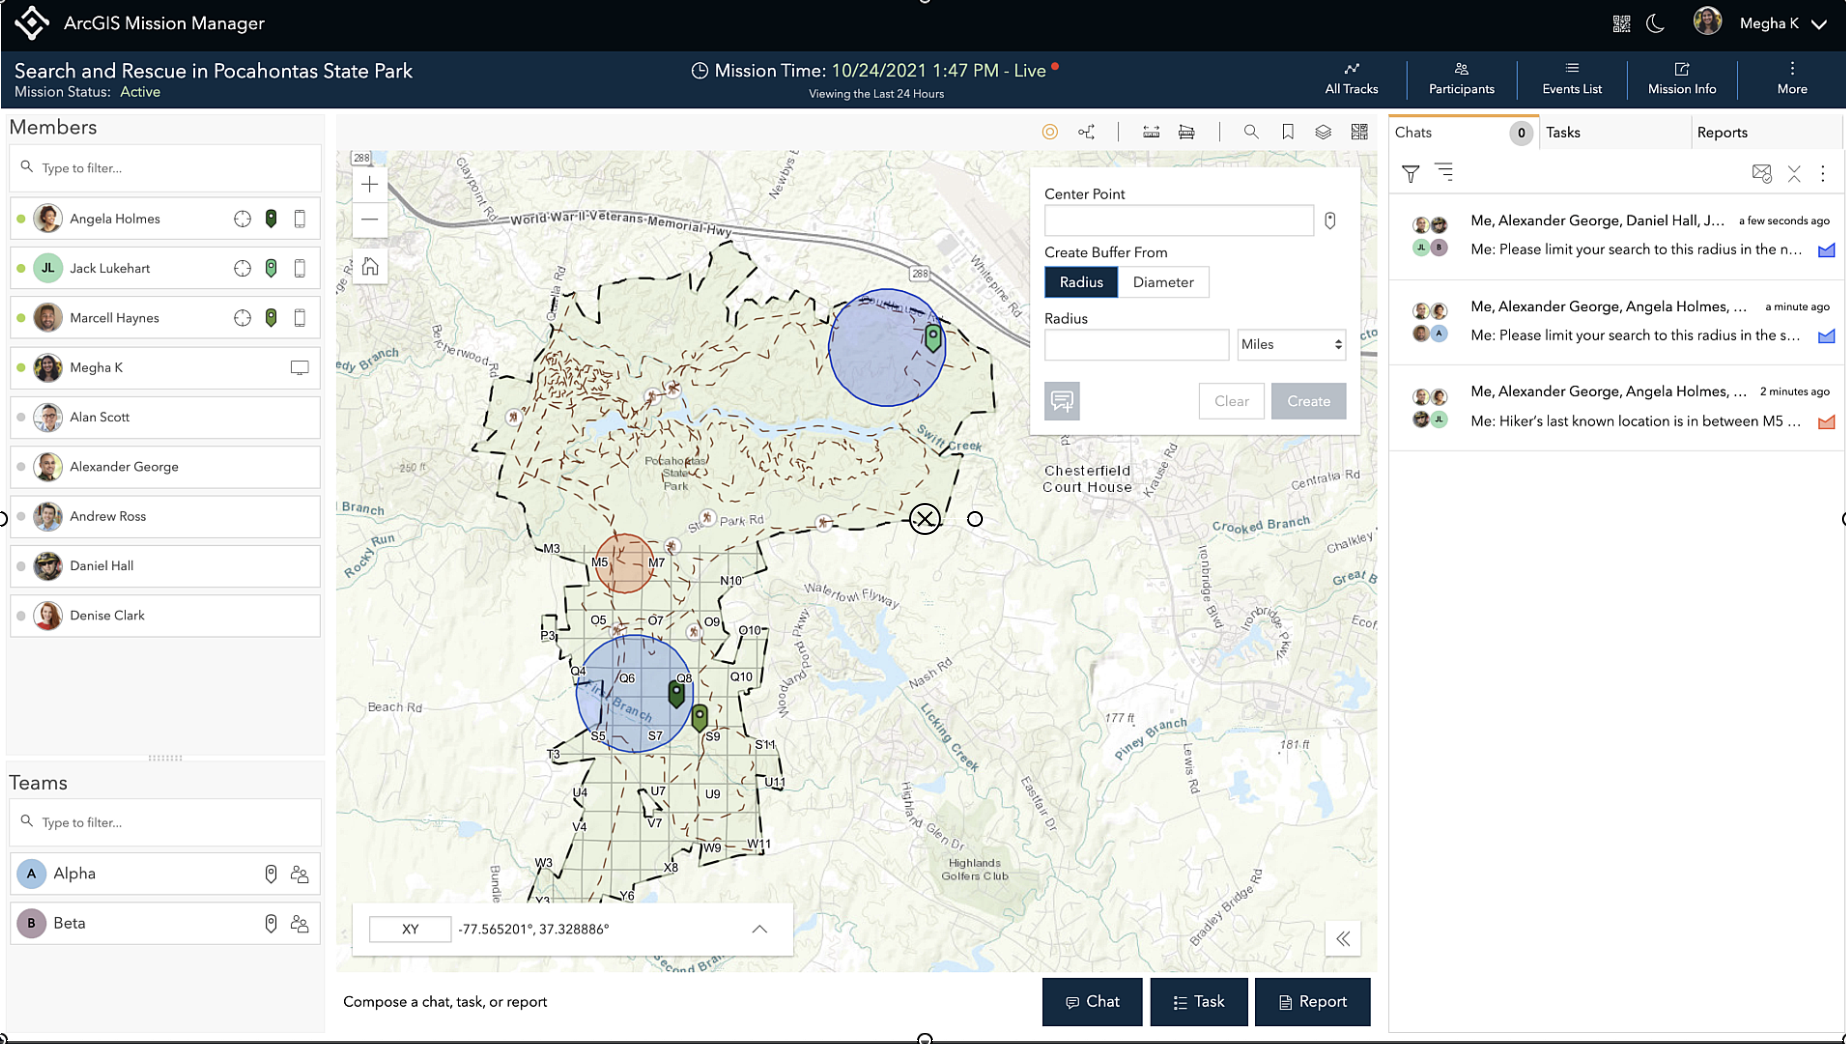Select Diameter buffer option

pos(1163,282)
